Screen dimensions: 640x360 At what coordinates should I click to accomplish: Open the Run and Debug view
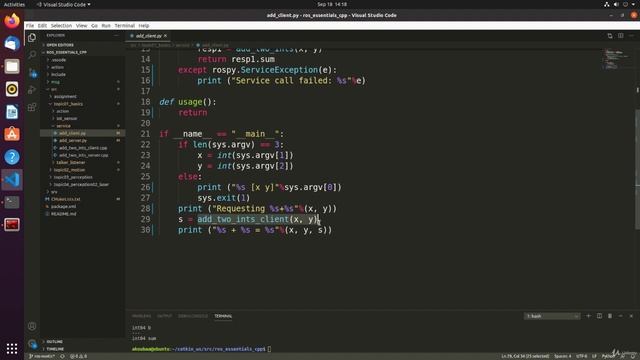[x=32, y=90]
